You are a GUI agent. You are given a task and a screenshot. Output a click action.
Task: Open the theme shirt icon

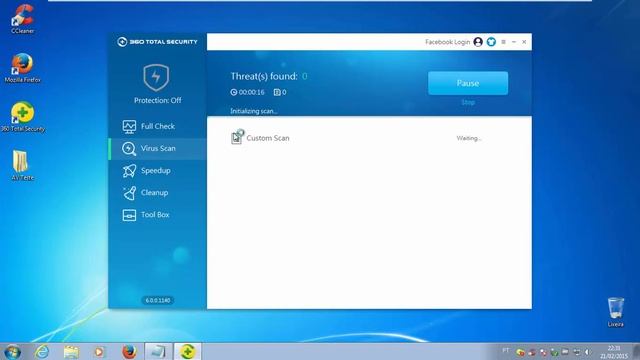[x=491, y=42]
